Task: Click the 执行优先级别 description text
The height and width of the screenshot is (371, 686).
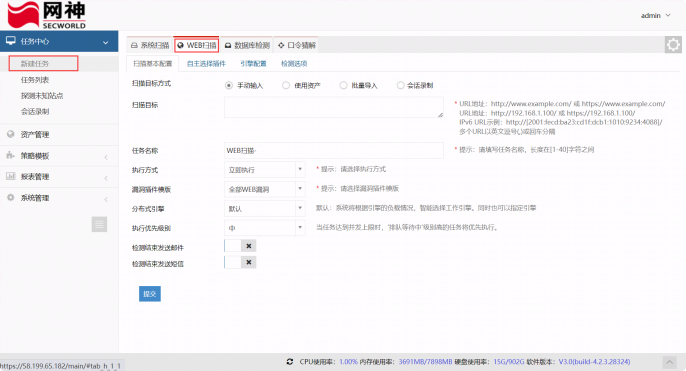Action: coord(407,227)
